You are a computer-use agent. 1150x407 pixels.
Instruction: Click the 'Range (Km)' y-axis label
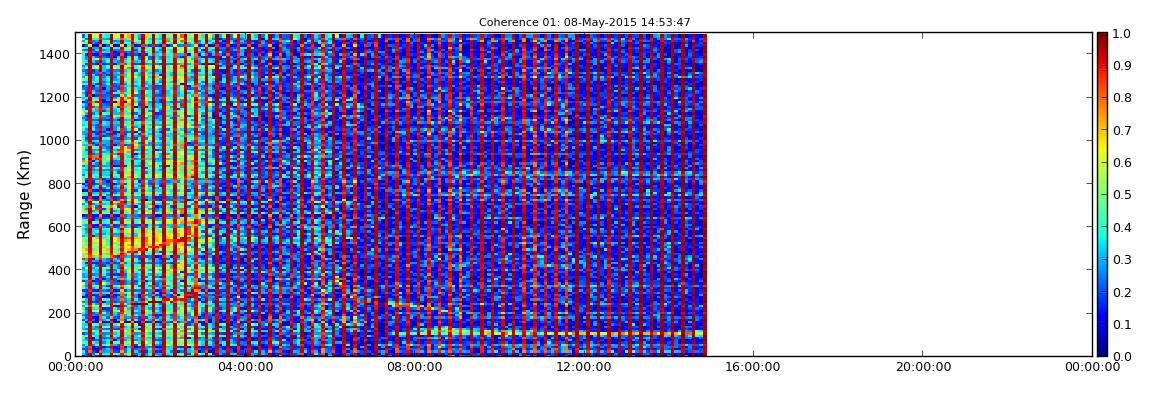point(23,194)
